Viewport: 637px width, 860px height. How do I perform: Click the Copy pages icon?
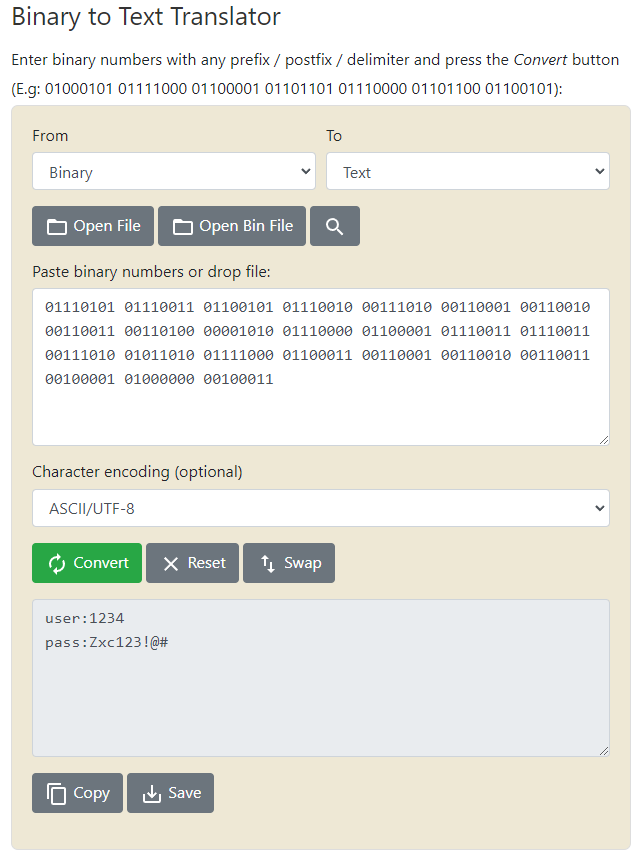(x=57, y=794)
